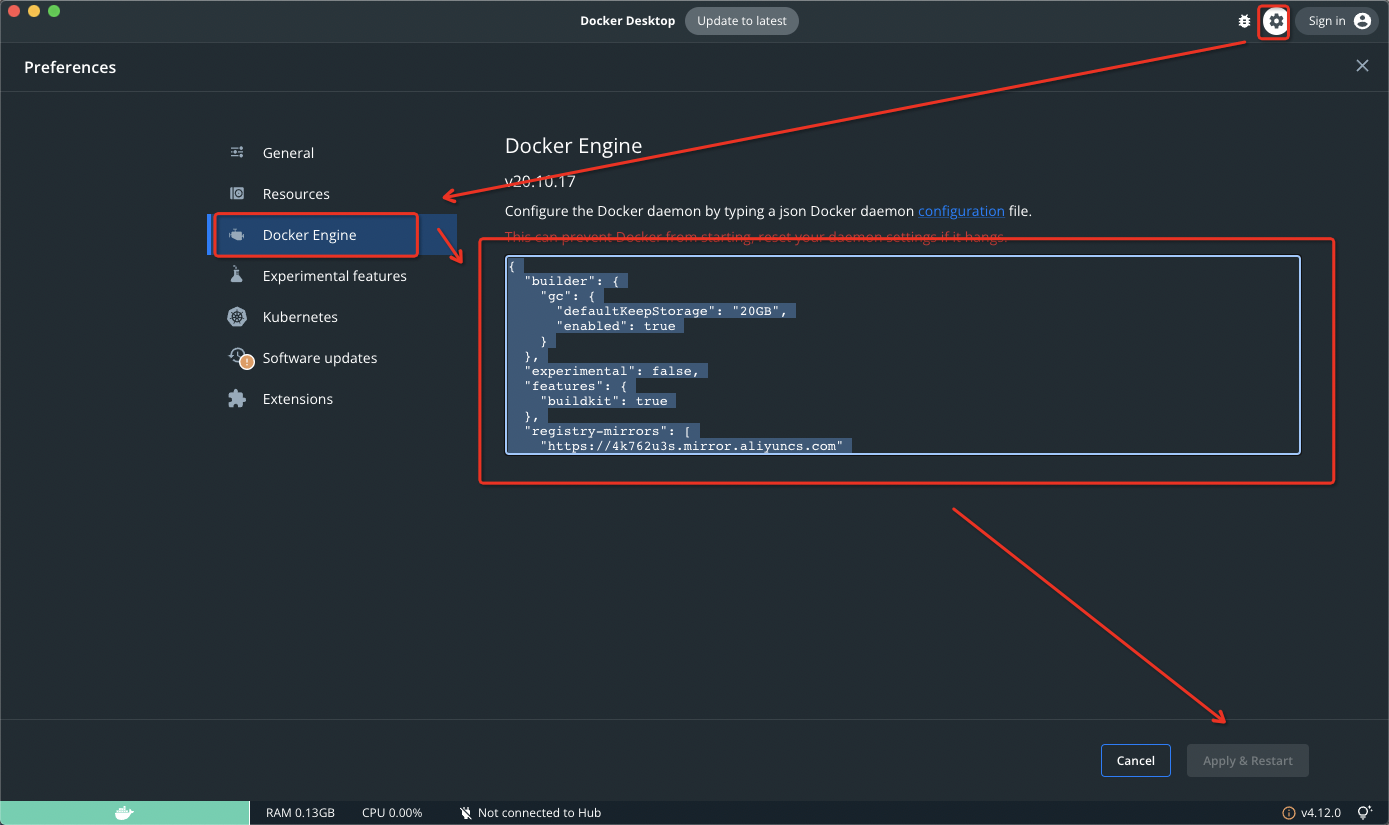Click the Kubernetes wheel icon

click(237, 317)
